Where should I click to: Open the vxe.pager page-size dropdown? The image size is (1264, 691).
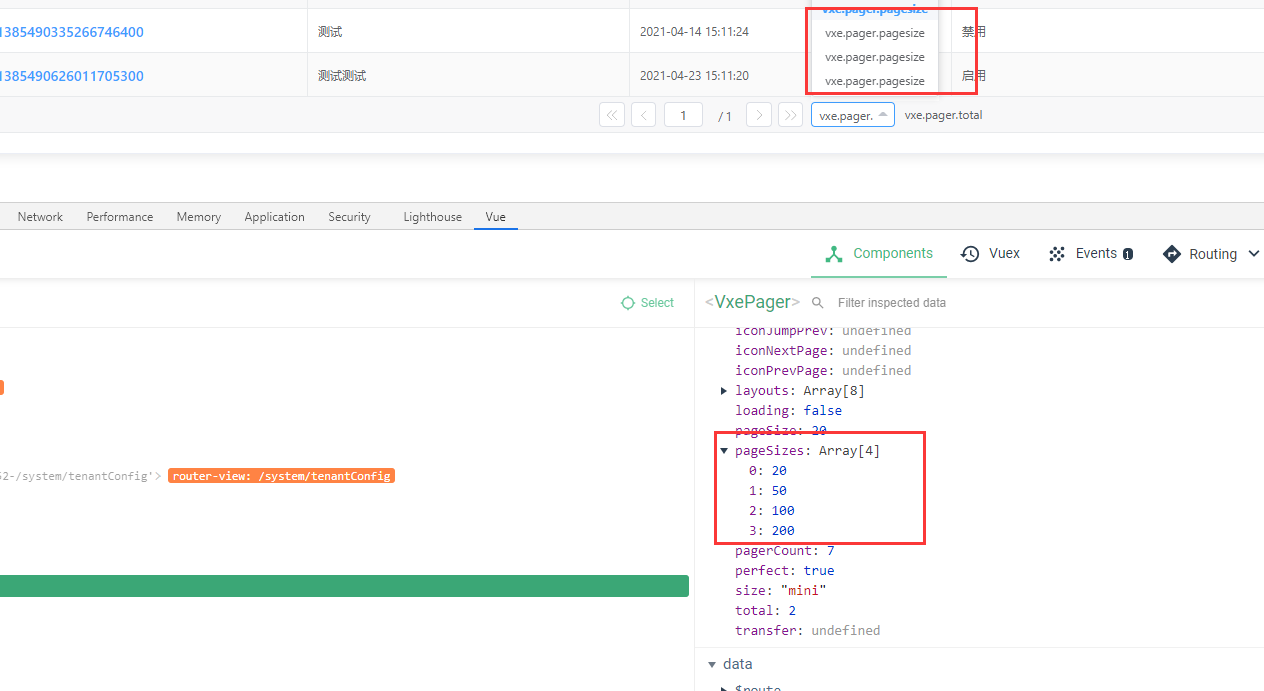851,114
